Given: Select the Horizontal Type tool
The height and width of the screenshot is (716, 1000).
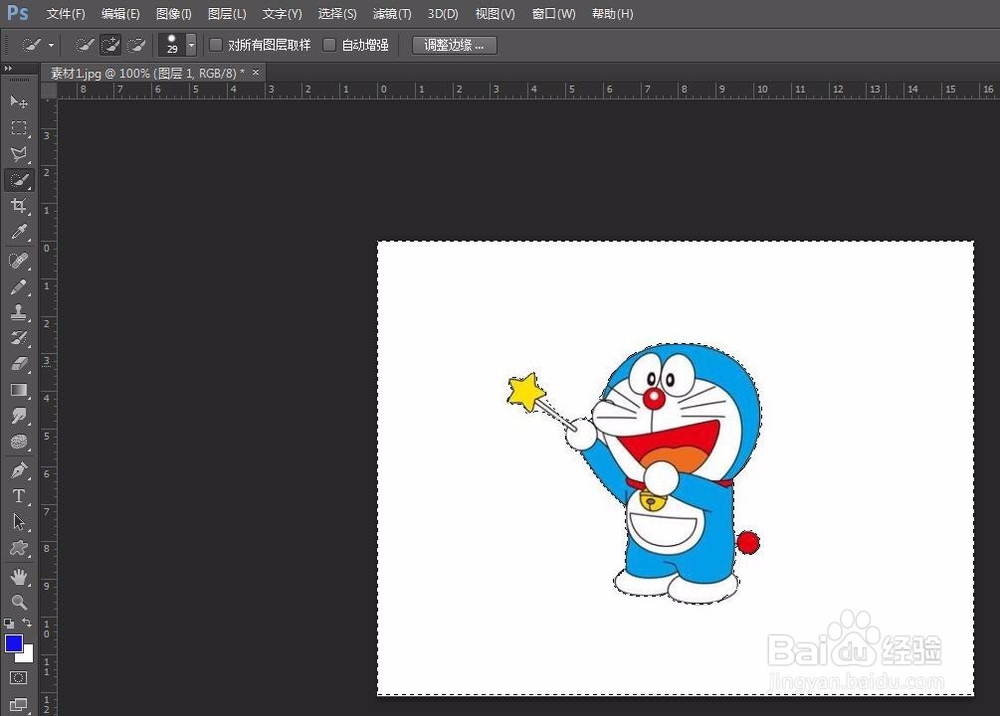Looking at the screenshot, I should pyautogui.click(x=18, y=496).
